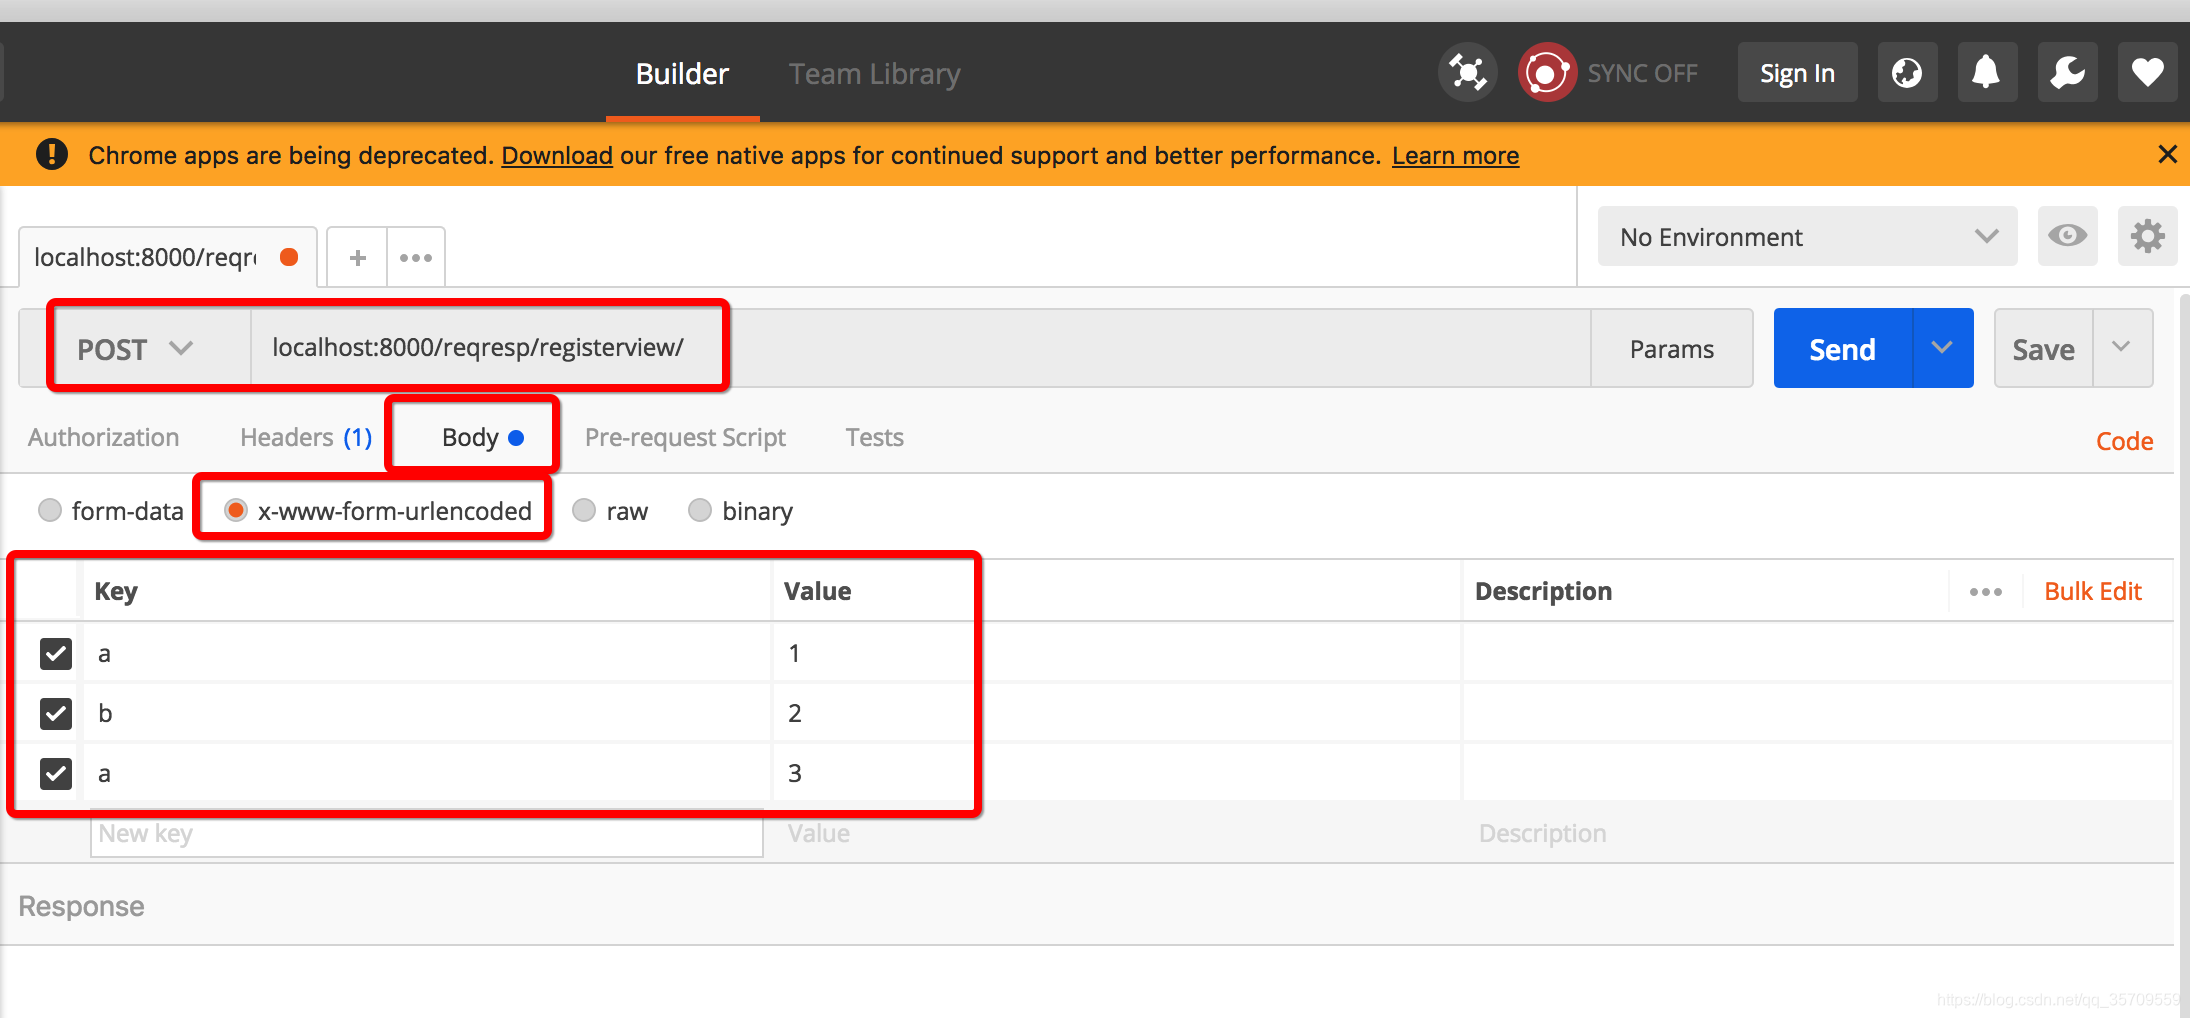This screenshot has width=2190, height=1018.
Task: Select x-www-form-urlencoded radio button
Action: [236, 511]
